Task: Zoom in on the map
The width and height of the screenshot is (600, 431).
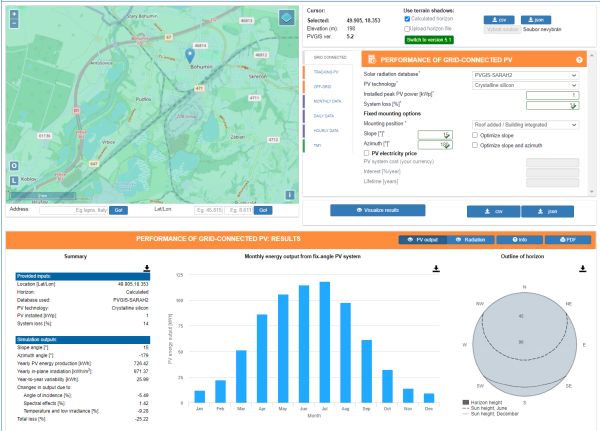Action: coord(14,15)
